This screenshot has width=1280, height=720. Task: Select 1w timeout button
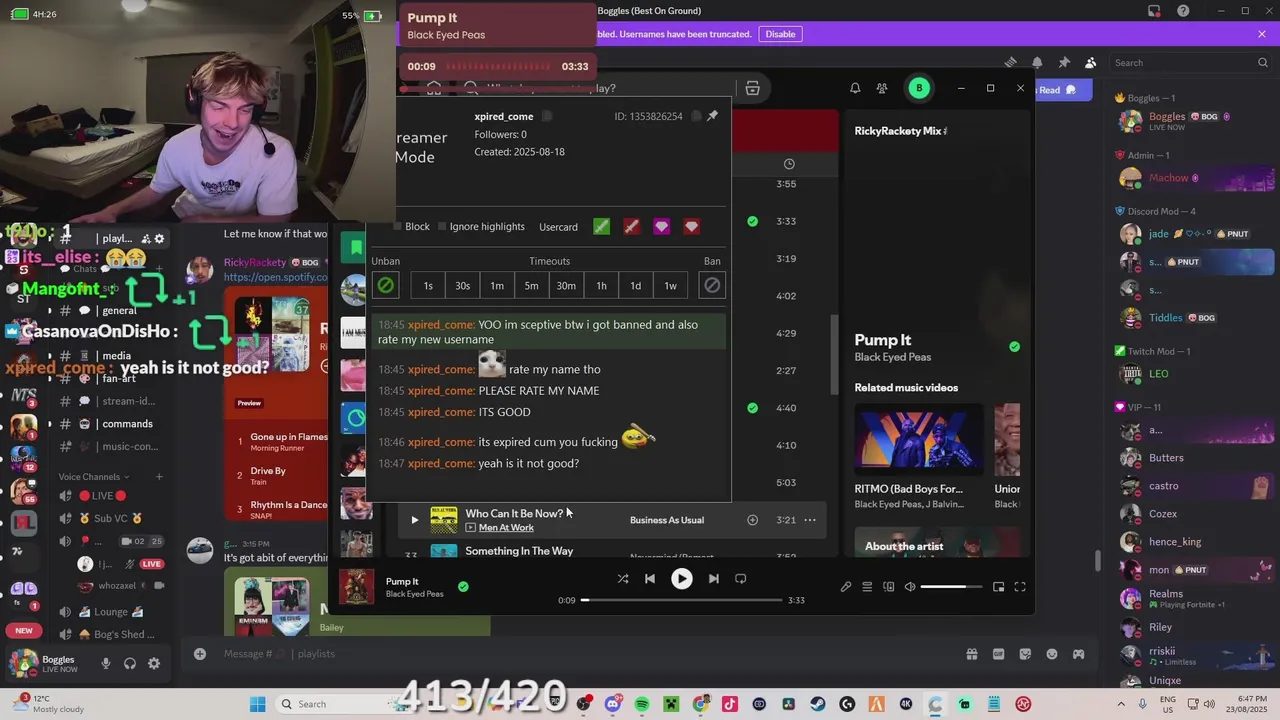click(670, 285)
